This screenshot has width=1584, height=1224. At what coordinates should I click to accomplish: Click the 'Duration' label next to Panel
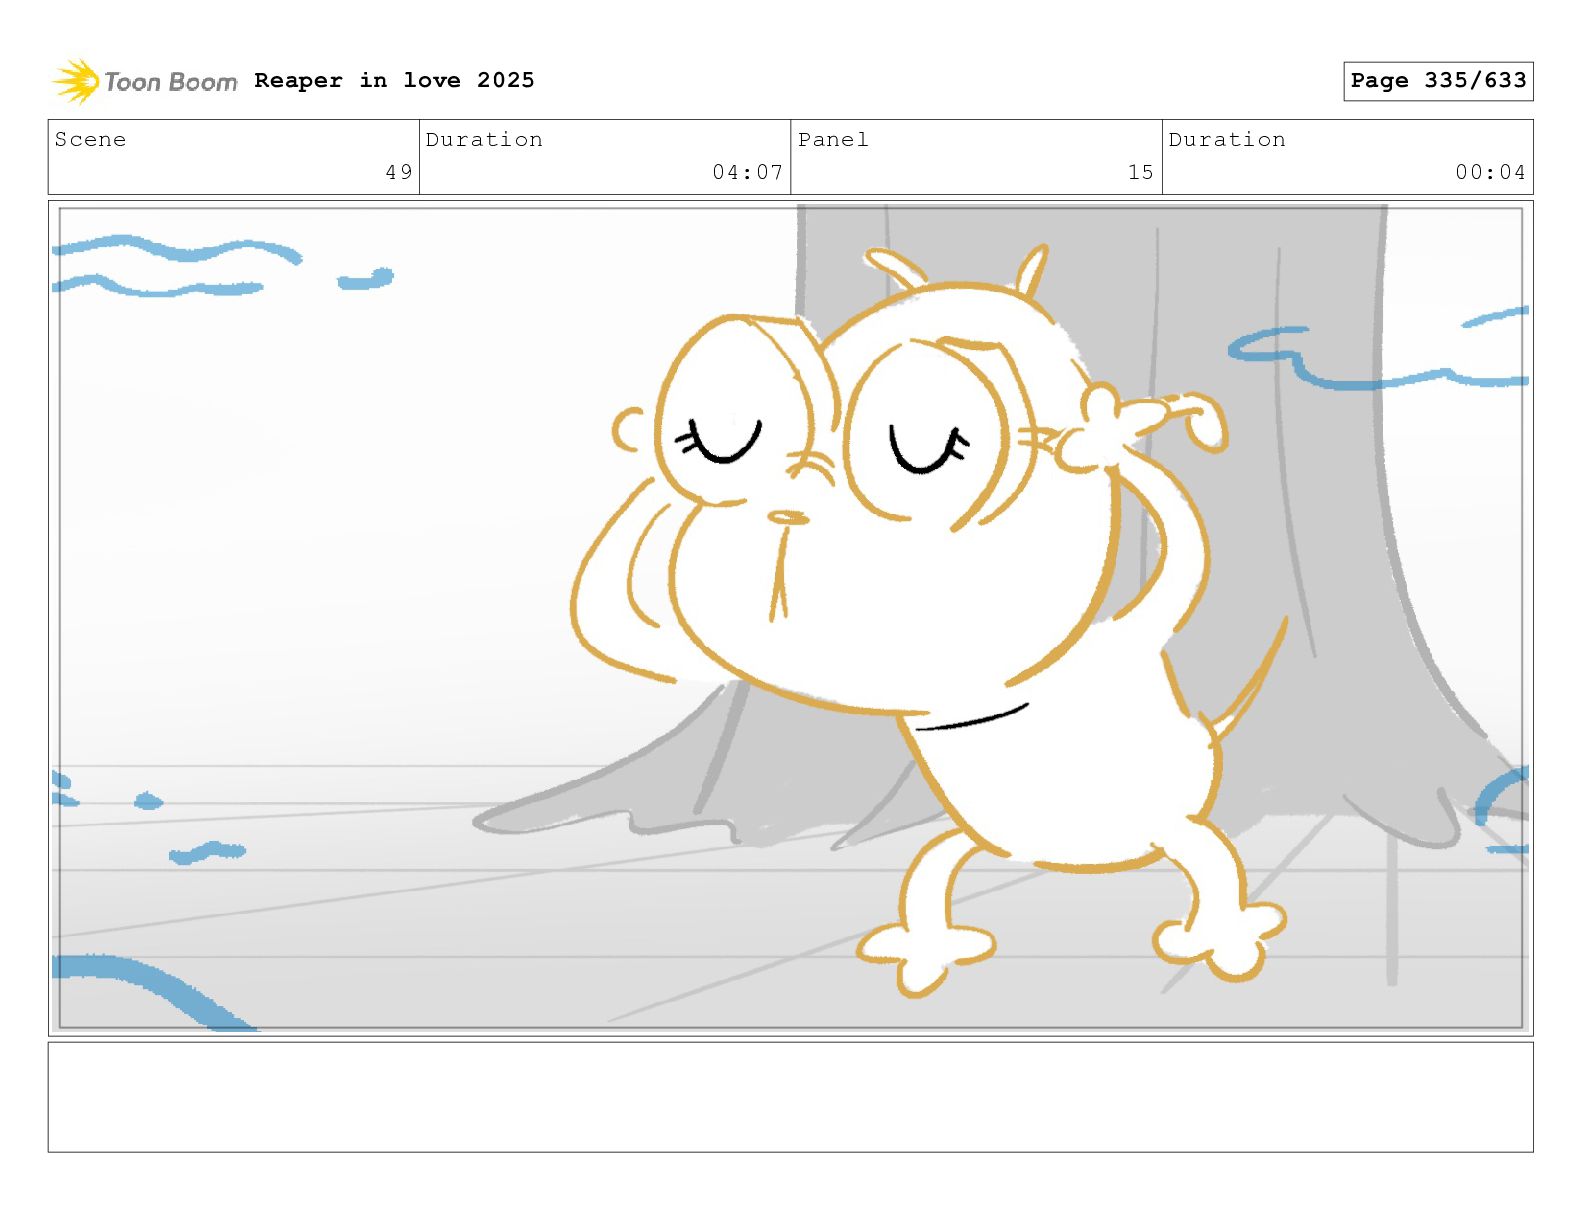click(1227, 140)
